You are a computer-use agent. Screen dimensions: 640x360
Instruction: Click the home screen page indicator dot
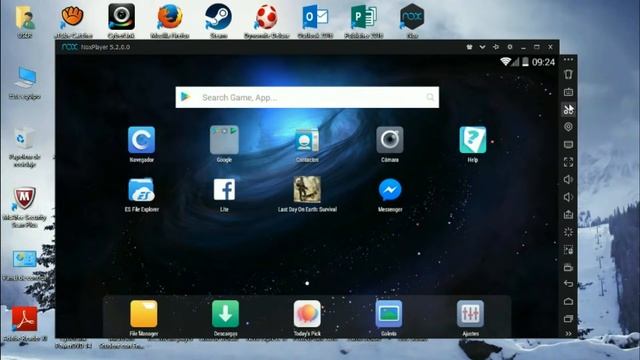[307, 283]
